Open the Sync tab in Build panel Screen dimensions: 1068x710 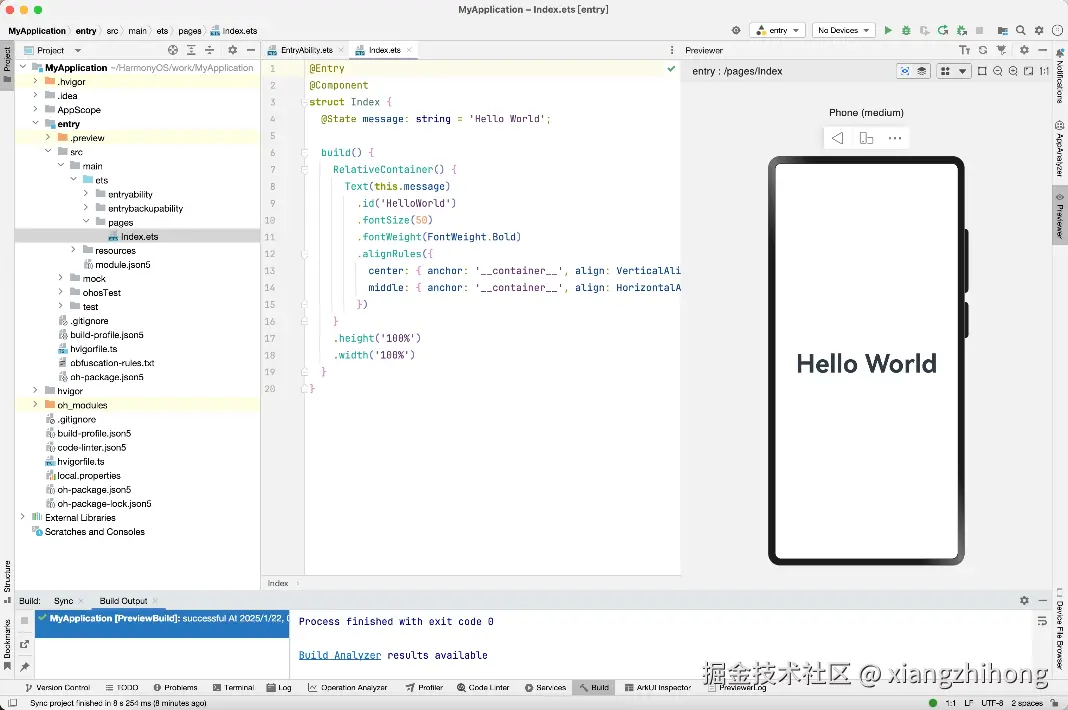63,601
